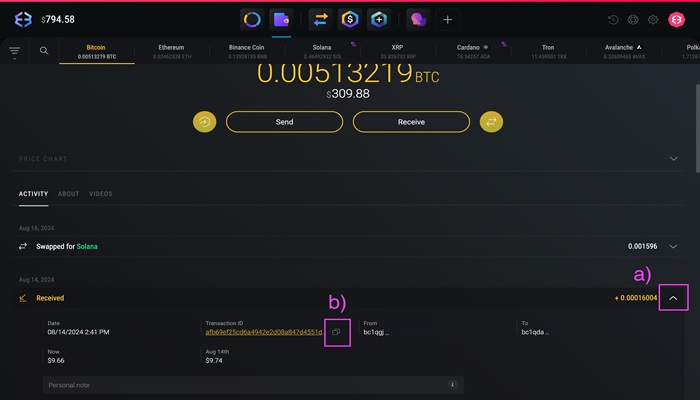Collapse the Received transaction details
This screenshot has width=700, height=400.
point(673,298)
